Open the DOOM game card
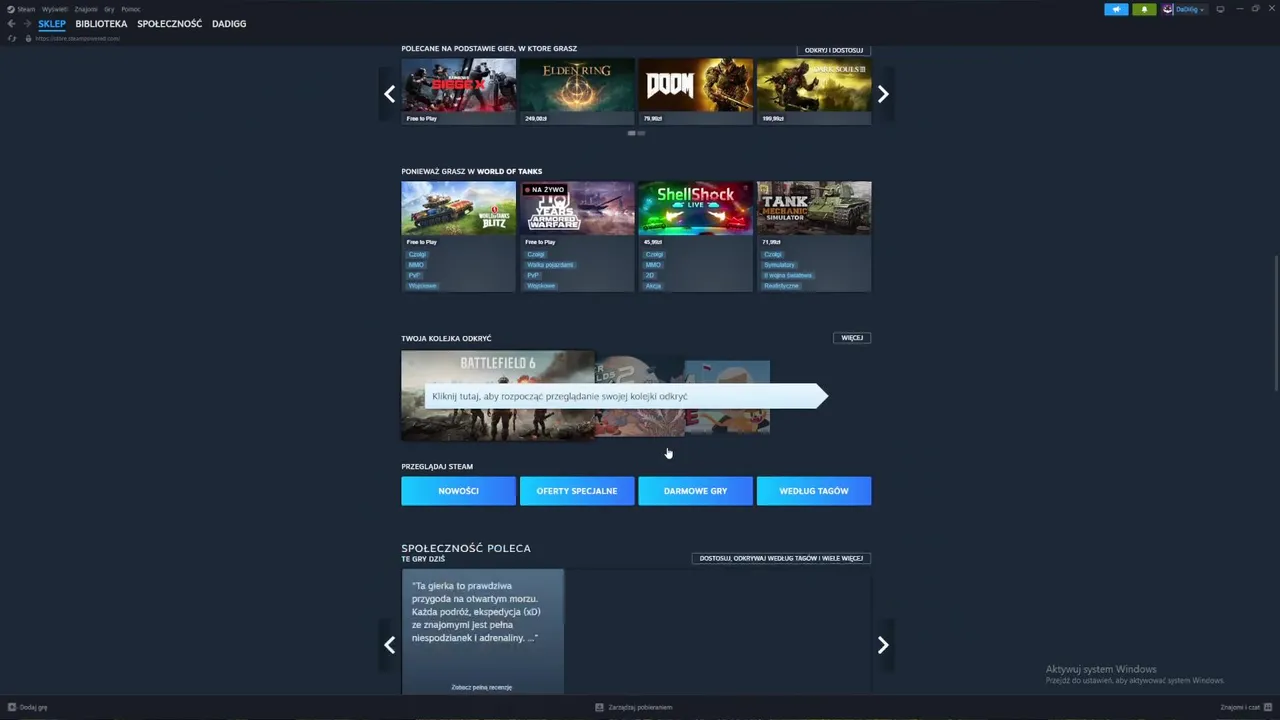This screenshot has height=720, width=1280. click(x=695, y=91)
